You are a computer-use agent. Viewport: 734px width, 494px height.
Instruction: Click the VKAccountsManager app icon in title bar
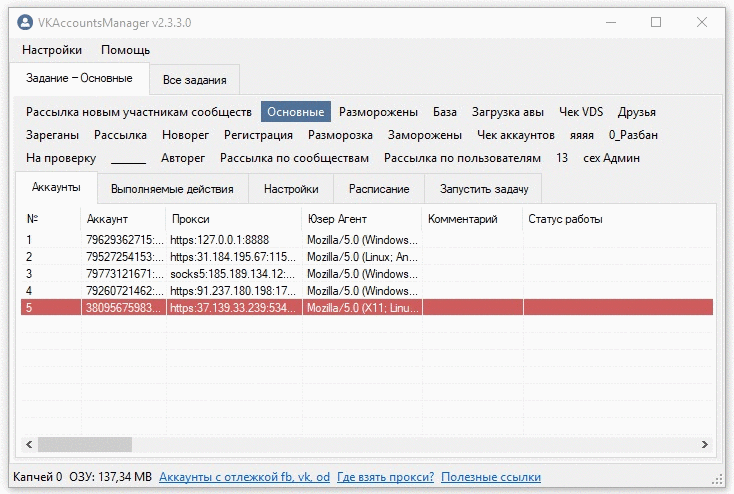pos(25,22)
